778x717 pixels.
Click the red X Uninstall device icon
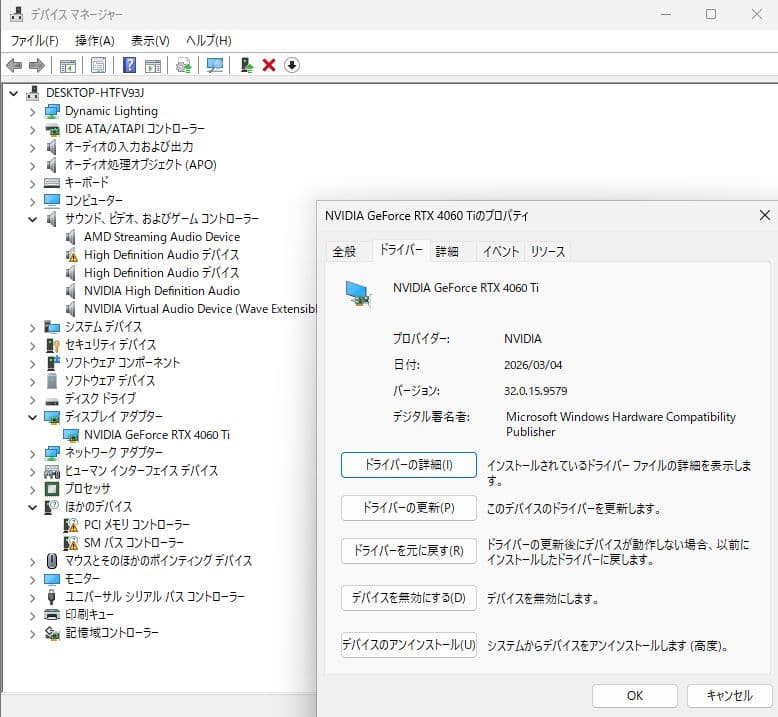point(269,65)
